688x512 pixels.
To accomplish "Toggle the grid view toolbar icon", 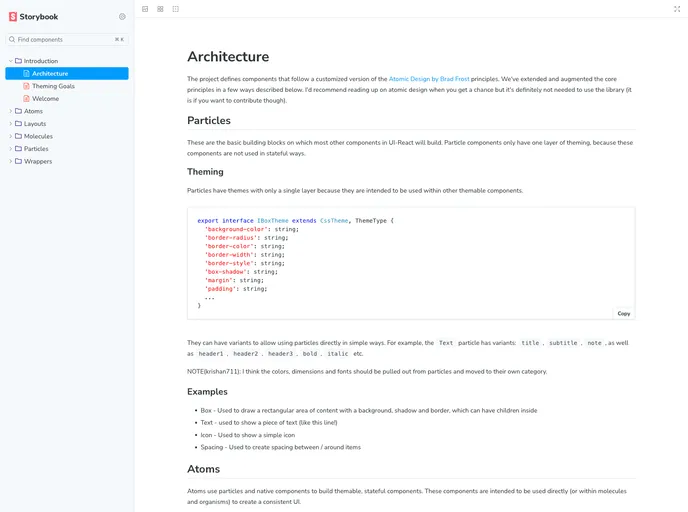I will pyautogui.click(x=160, y=9).
